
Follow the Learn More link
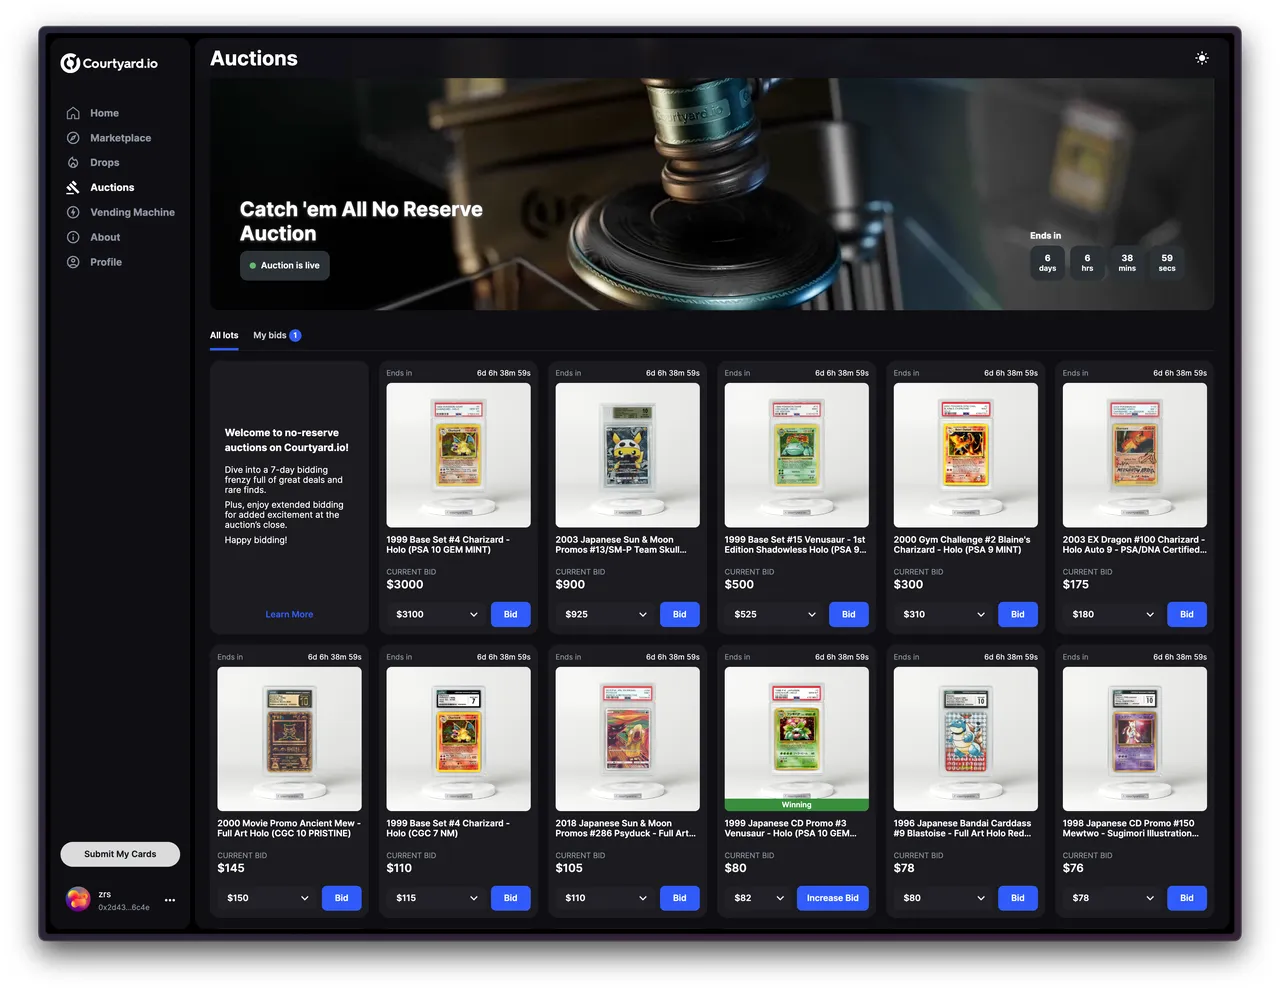[289, 614]
